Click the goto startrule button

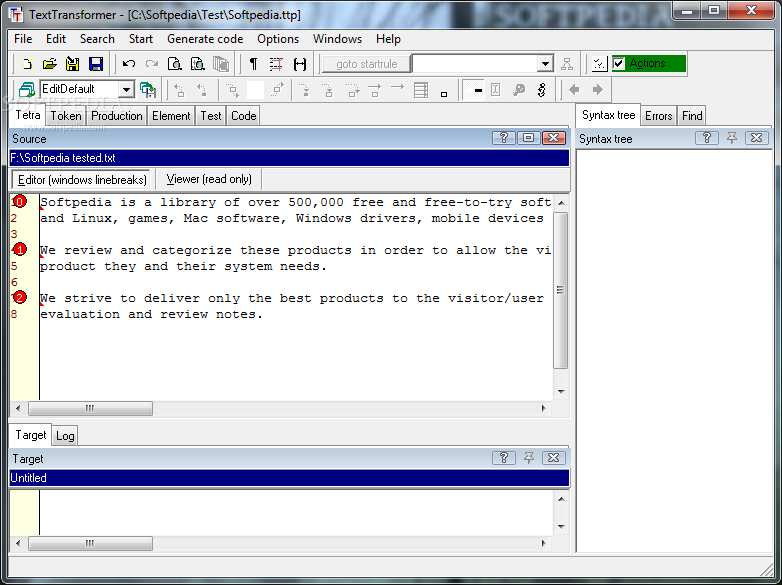click(x=367, y=64)
